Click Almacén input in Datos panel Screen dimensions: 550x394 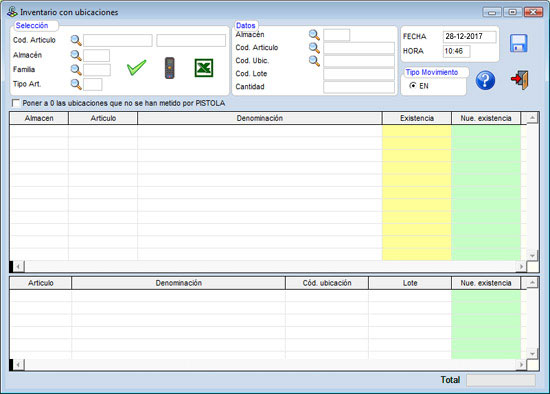[337, 35]
